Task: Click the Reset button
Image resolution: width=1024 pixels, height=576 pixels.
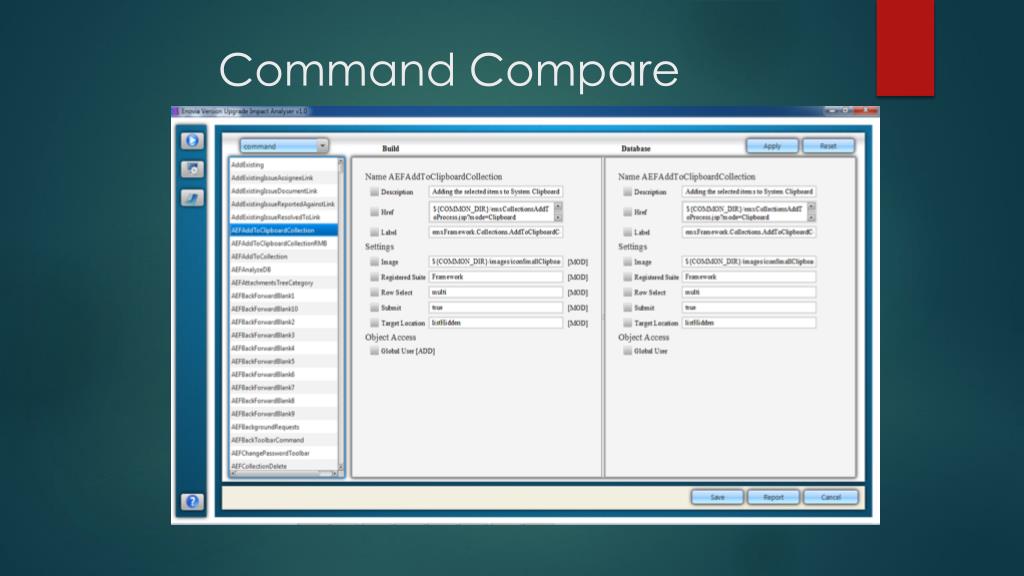Action: tap(828, 146)
